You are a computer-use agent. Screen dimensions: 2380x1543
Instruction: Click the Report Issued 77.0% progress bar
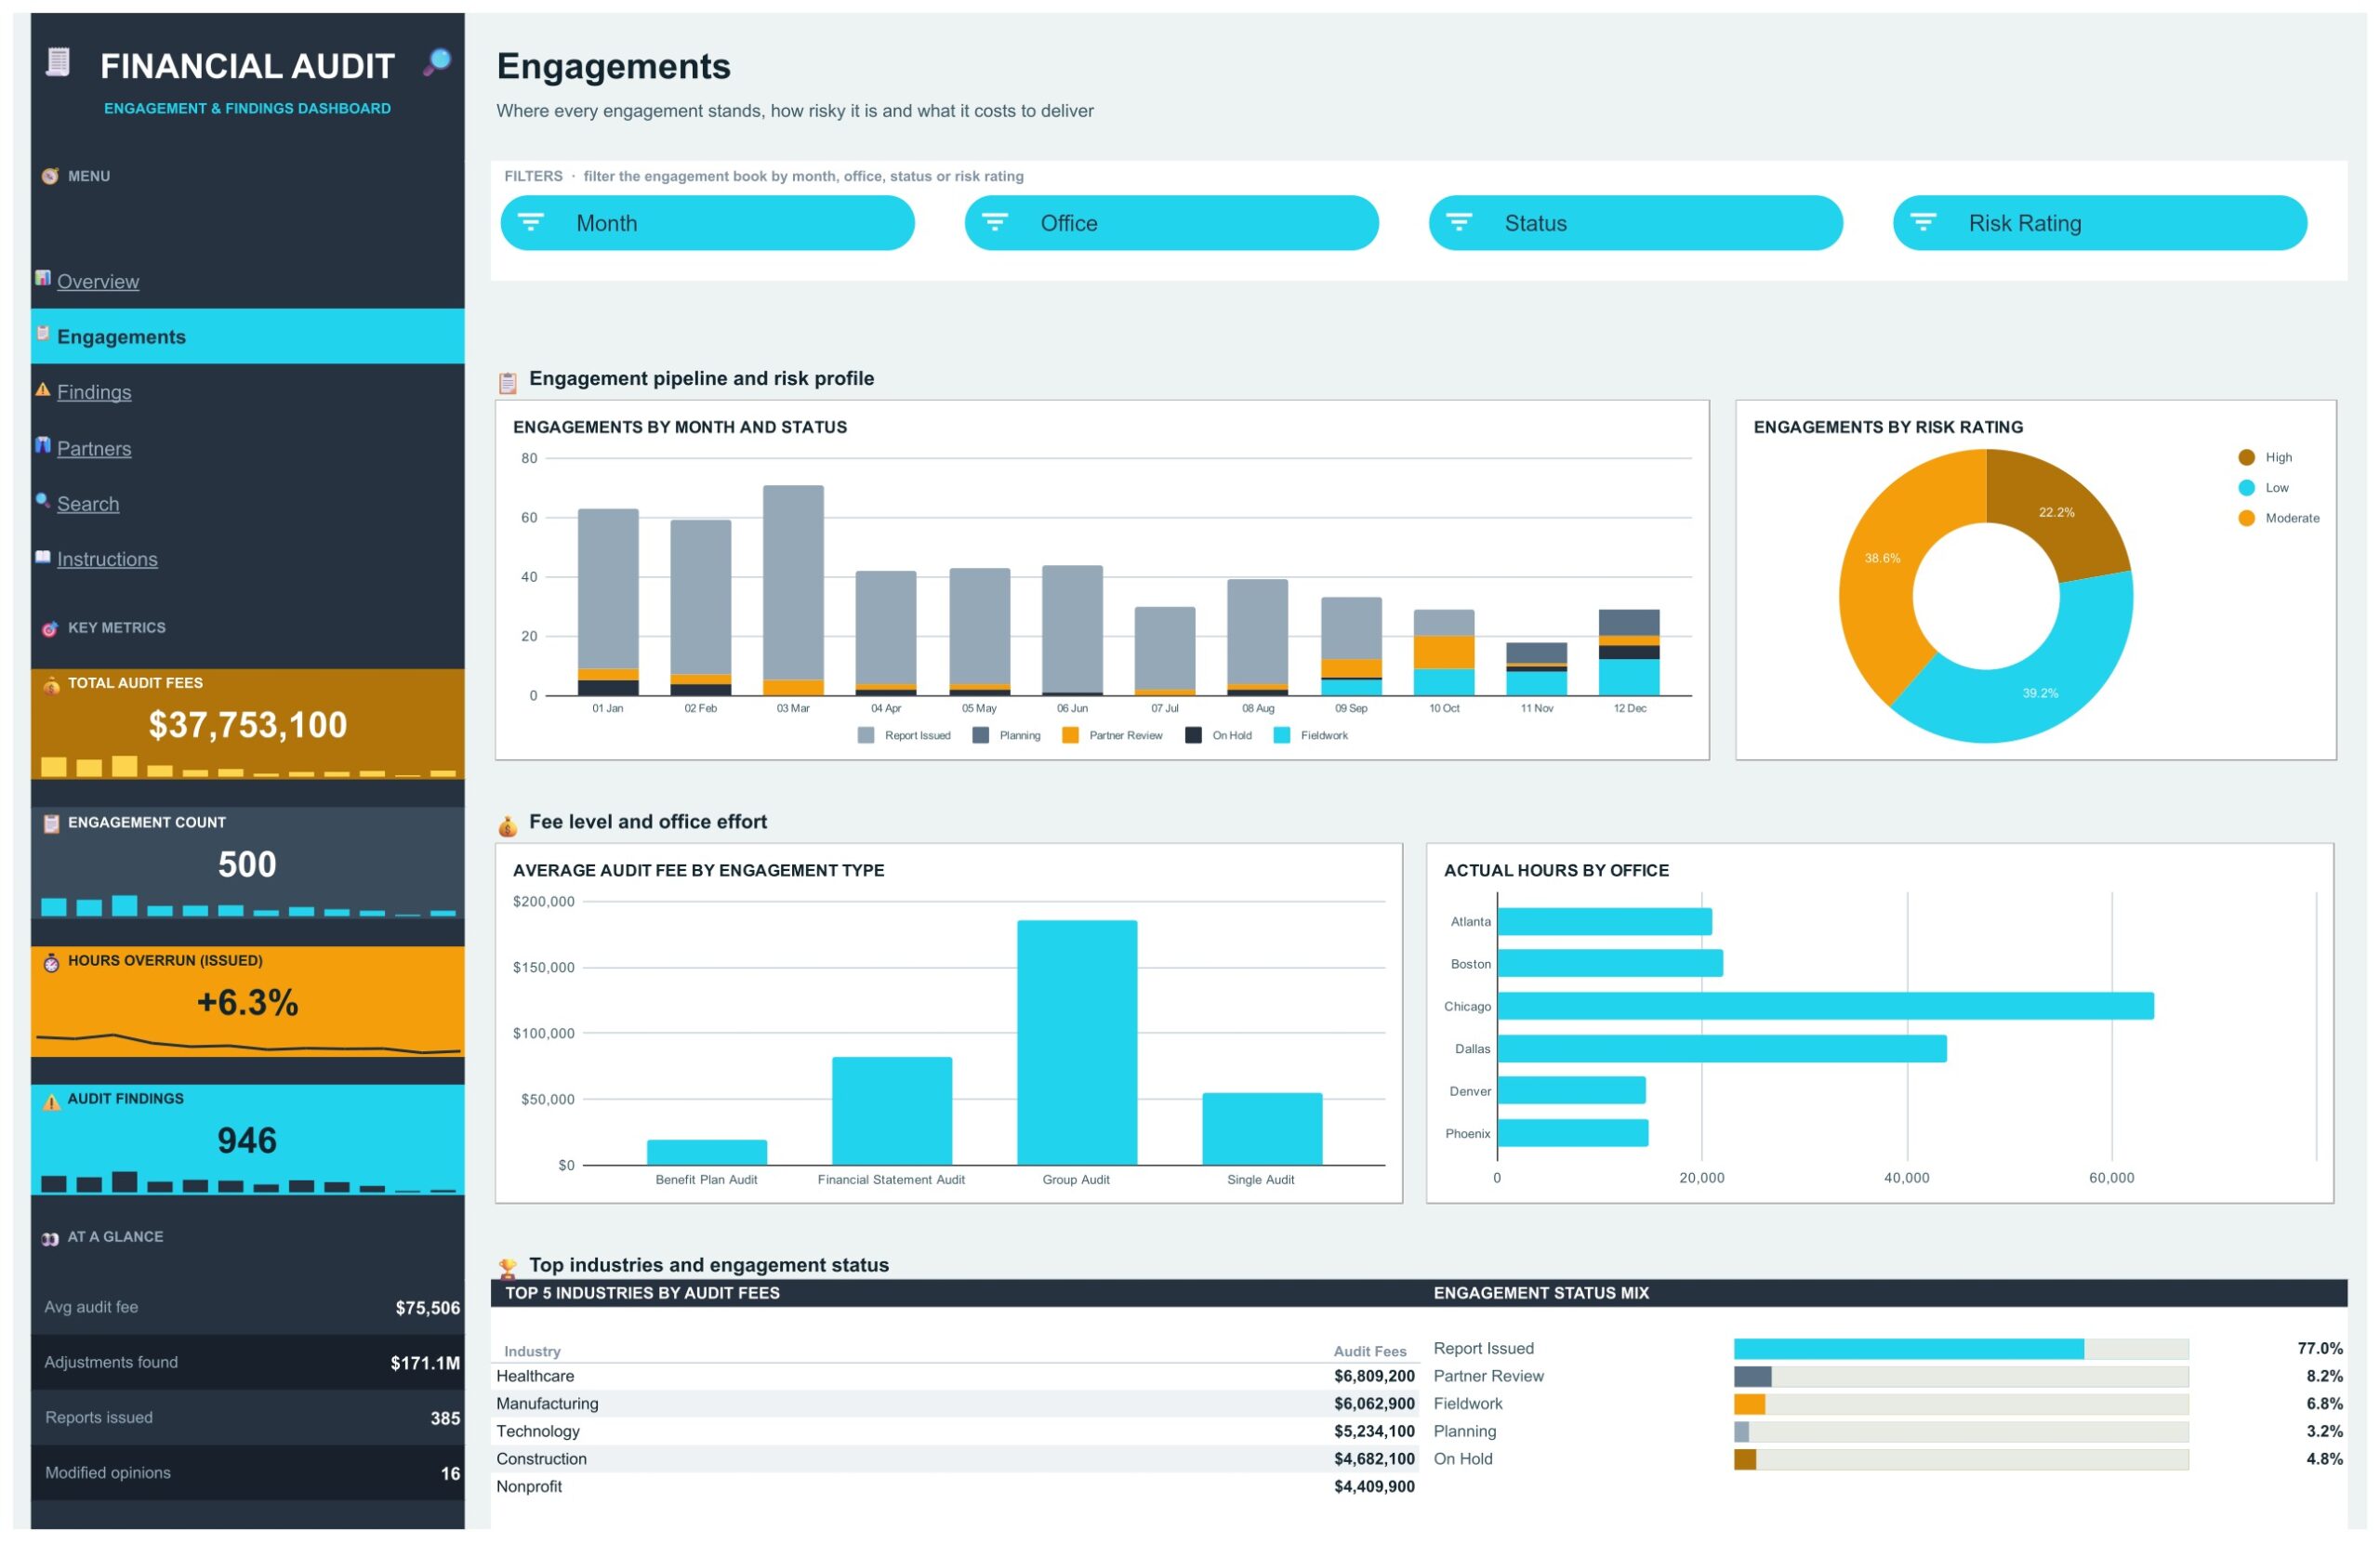coord(1961,1349)
